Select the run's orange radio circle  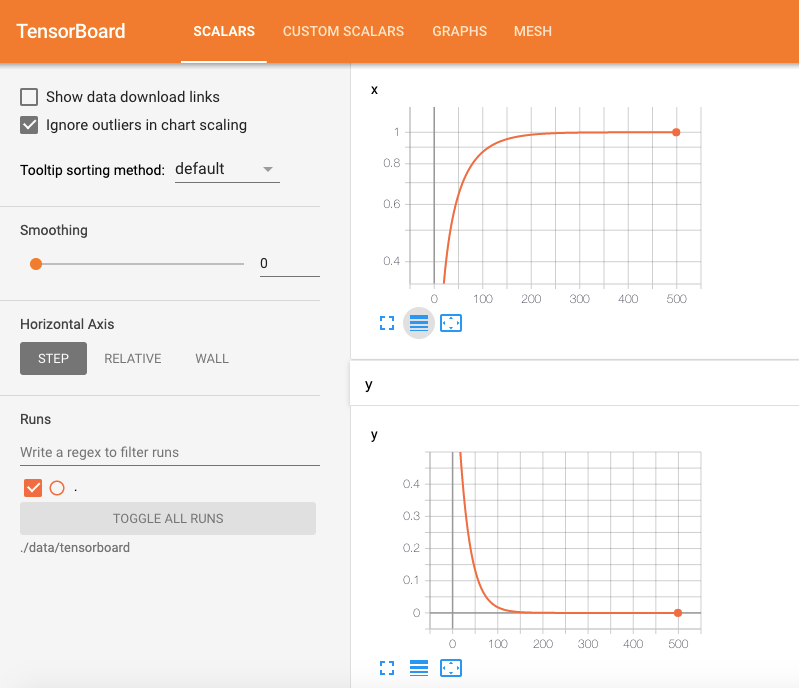tap(57, 488)
